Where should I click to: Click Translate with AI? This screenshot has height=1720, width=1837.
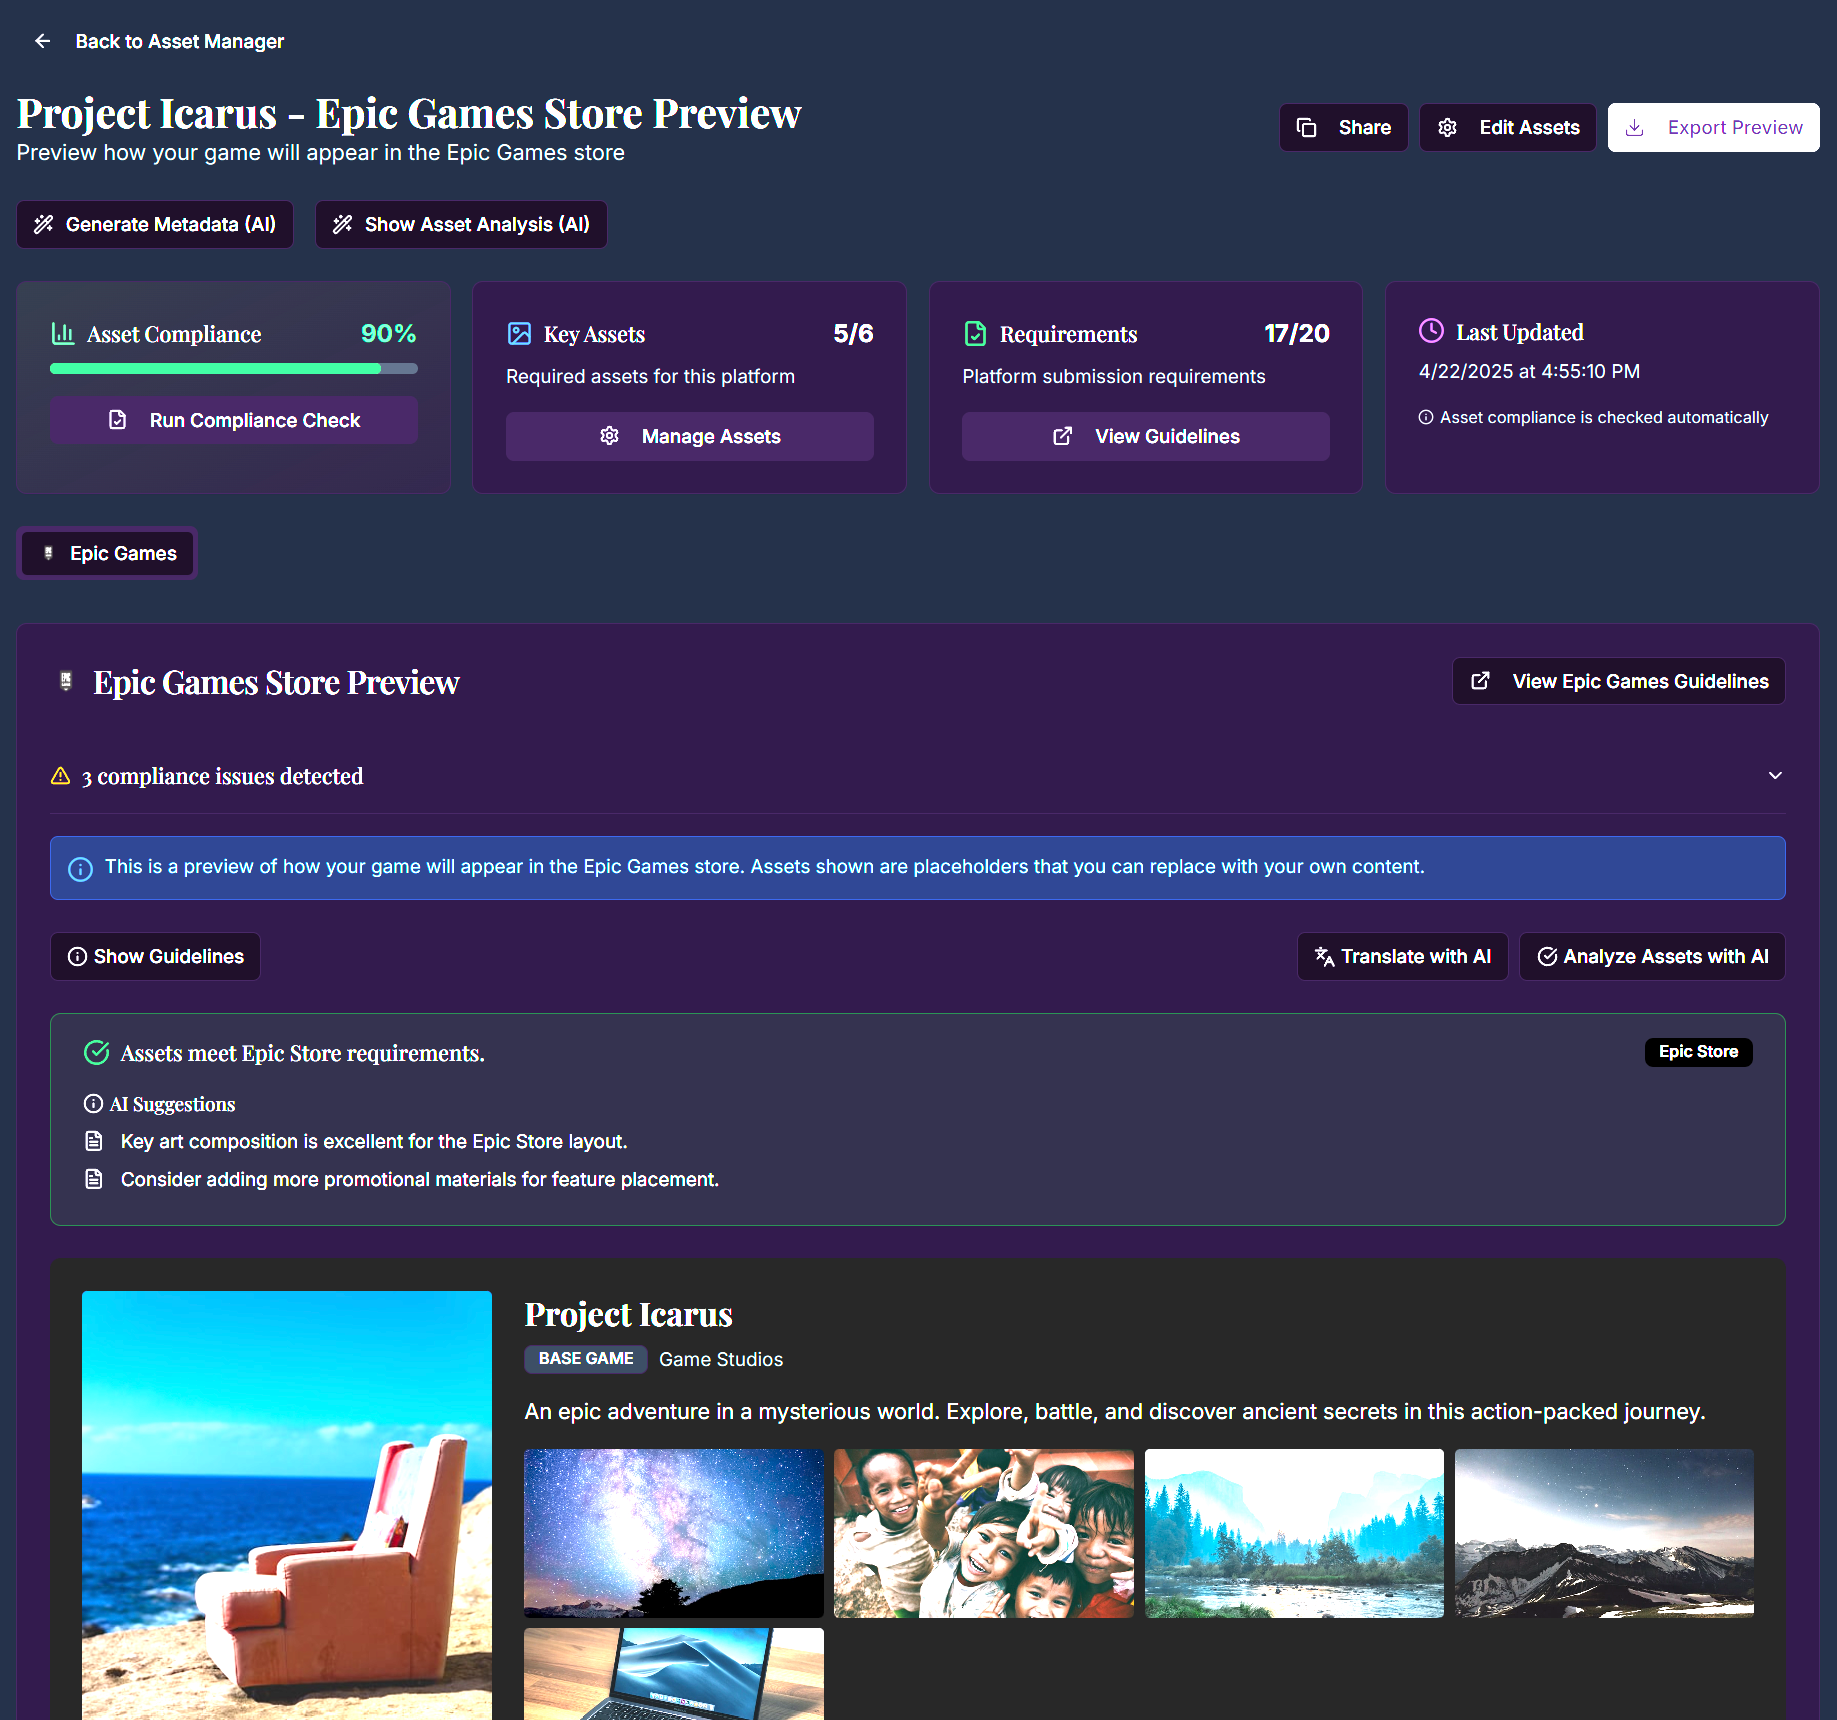(1402, 956)
